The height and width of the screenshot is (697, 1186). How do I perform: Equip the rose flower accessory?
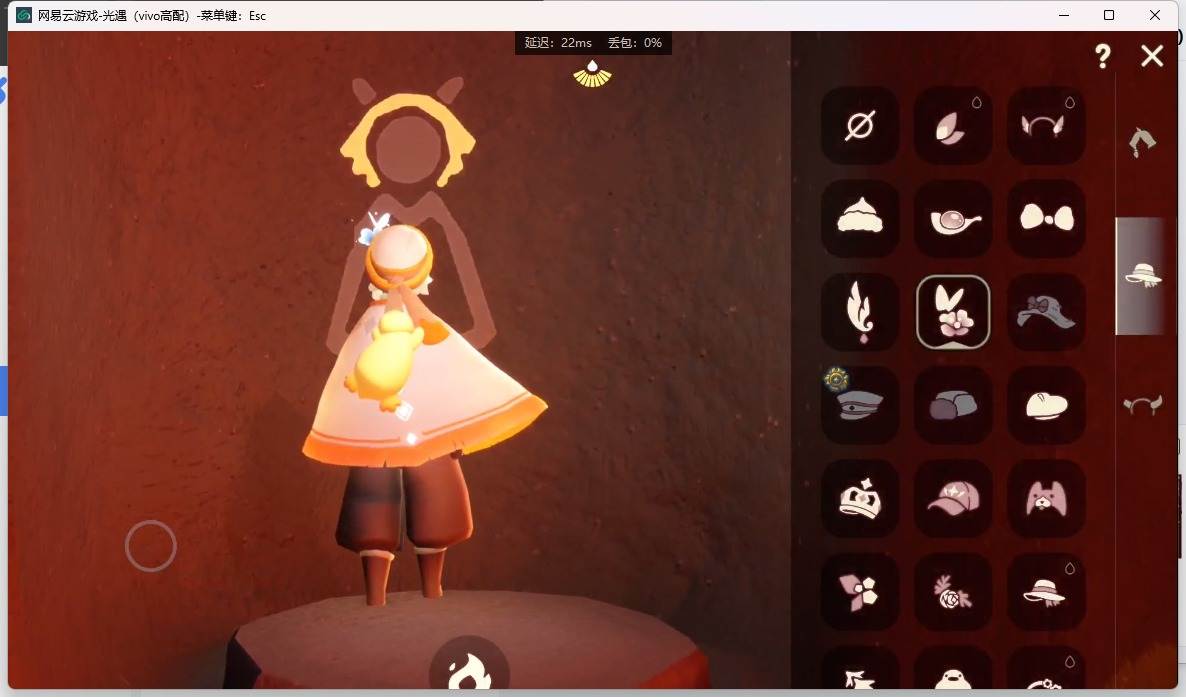[953, 591]
